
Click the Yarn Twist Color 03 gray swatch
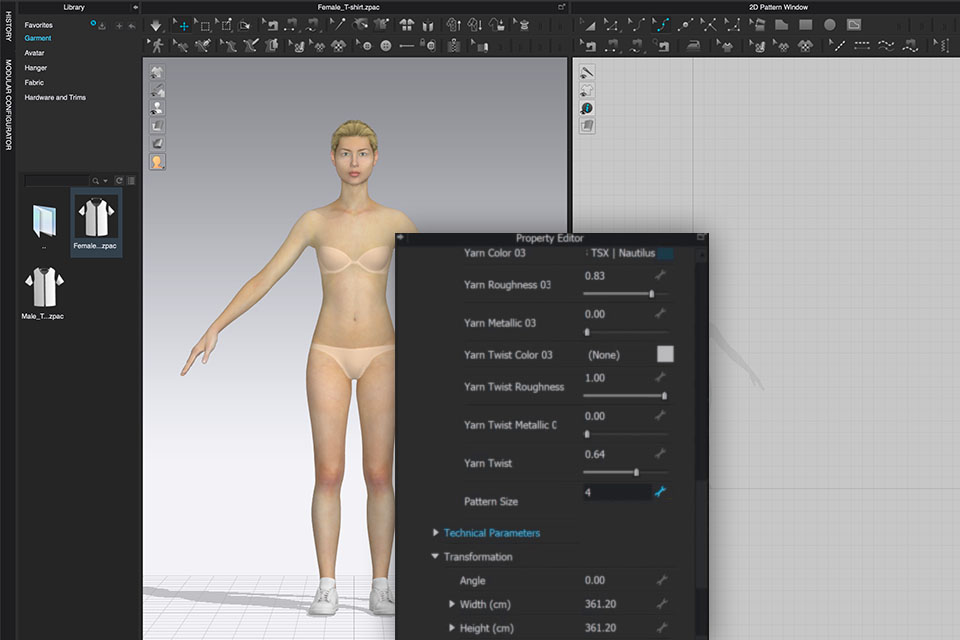coord(665,354)
